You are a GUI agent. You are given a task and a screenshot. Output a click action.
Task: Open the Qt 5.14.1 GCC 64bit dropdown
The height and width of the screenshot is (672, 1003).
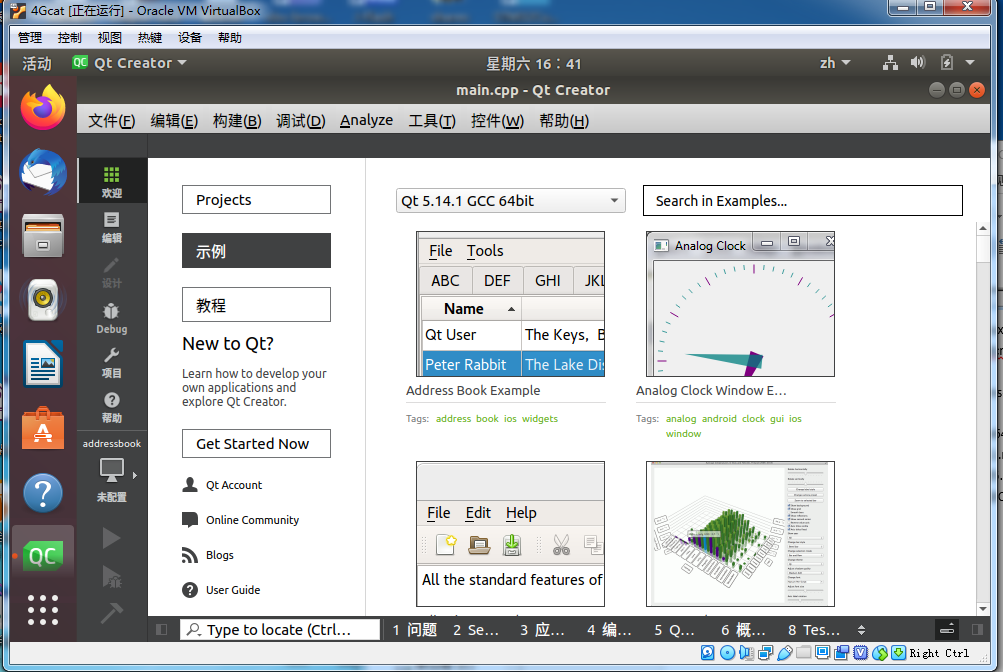[x=510, y=201]
